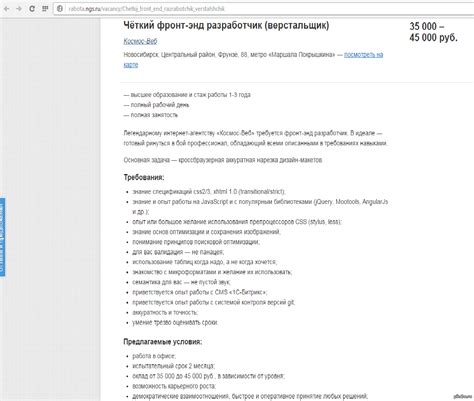Click the 'Основная задача' paragraph

point(223,160)
